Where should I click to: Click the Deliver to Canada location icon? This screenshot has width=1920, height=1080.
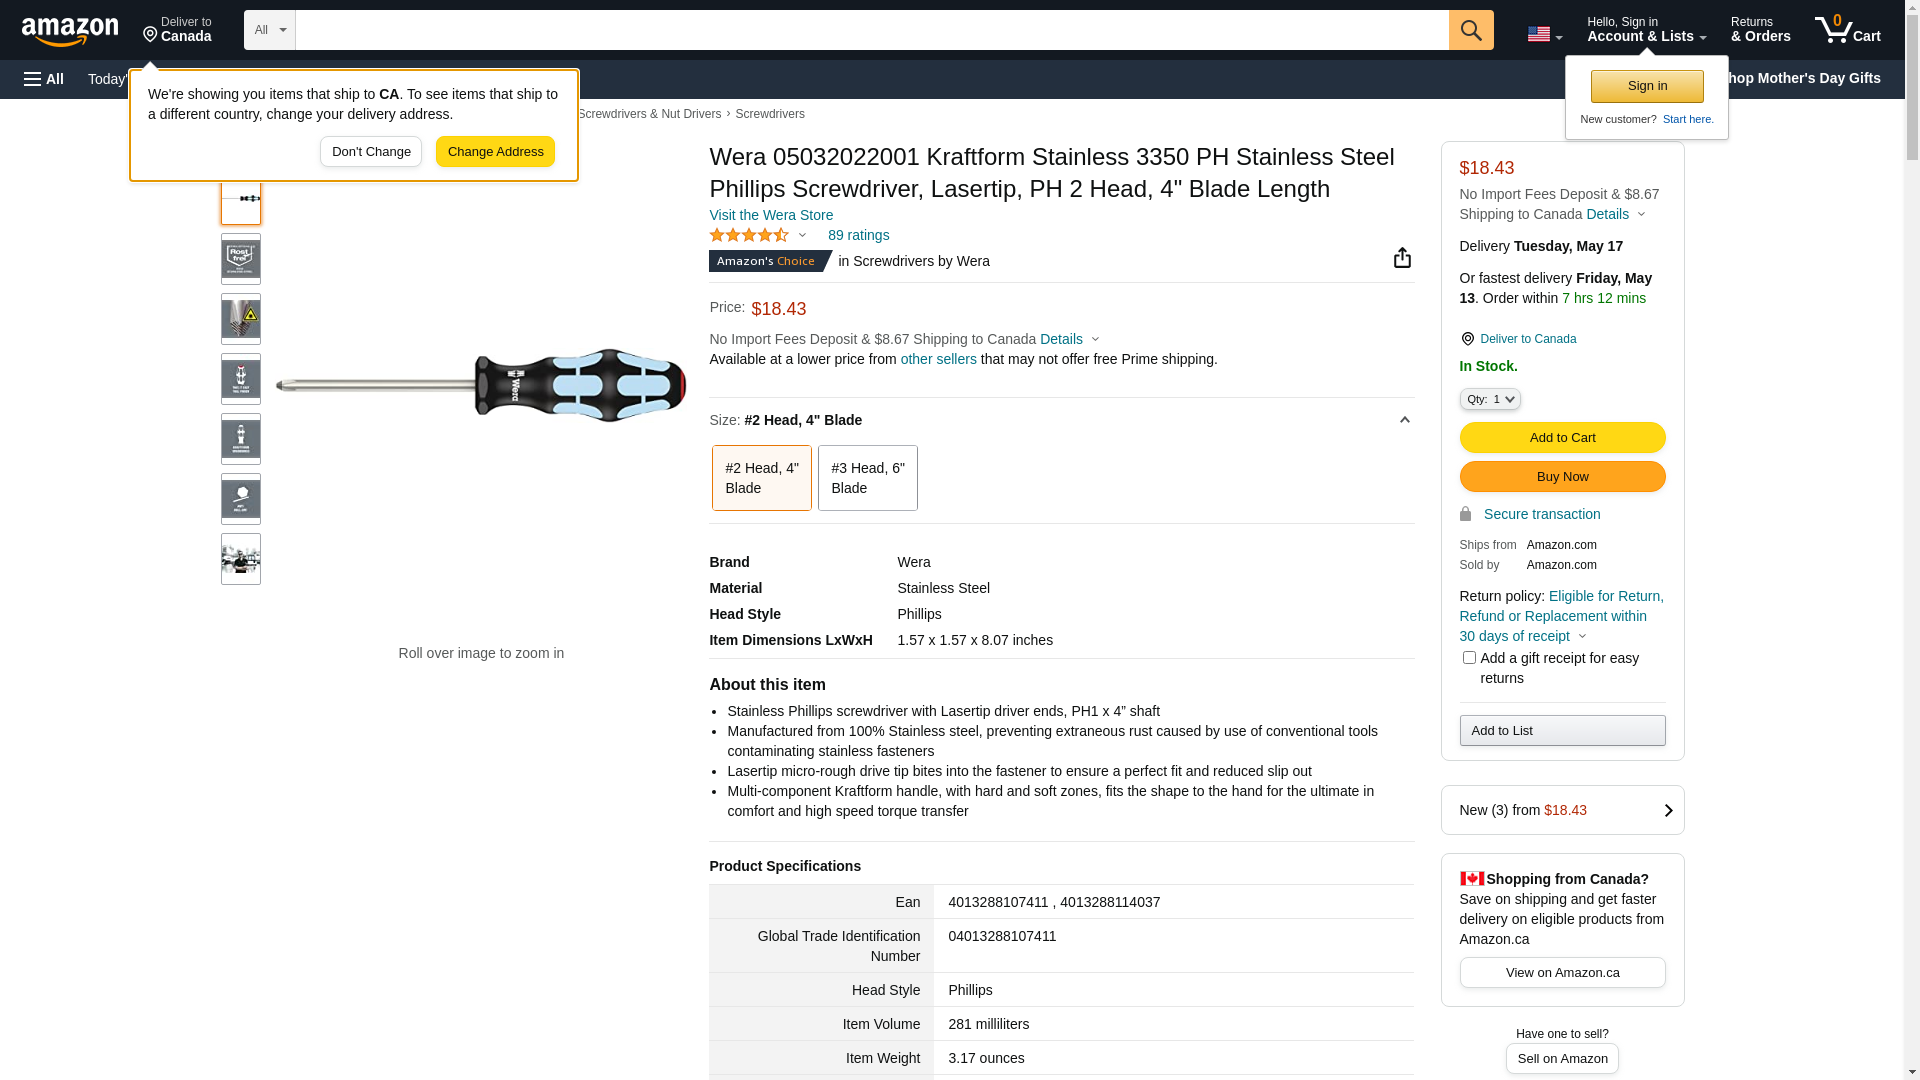click(1468, 339)
